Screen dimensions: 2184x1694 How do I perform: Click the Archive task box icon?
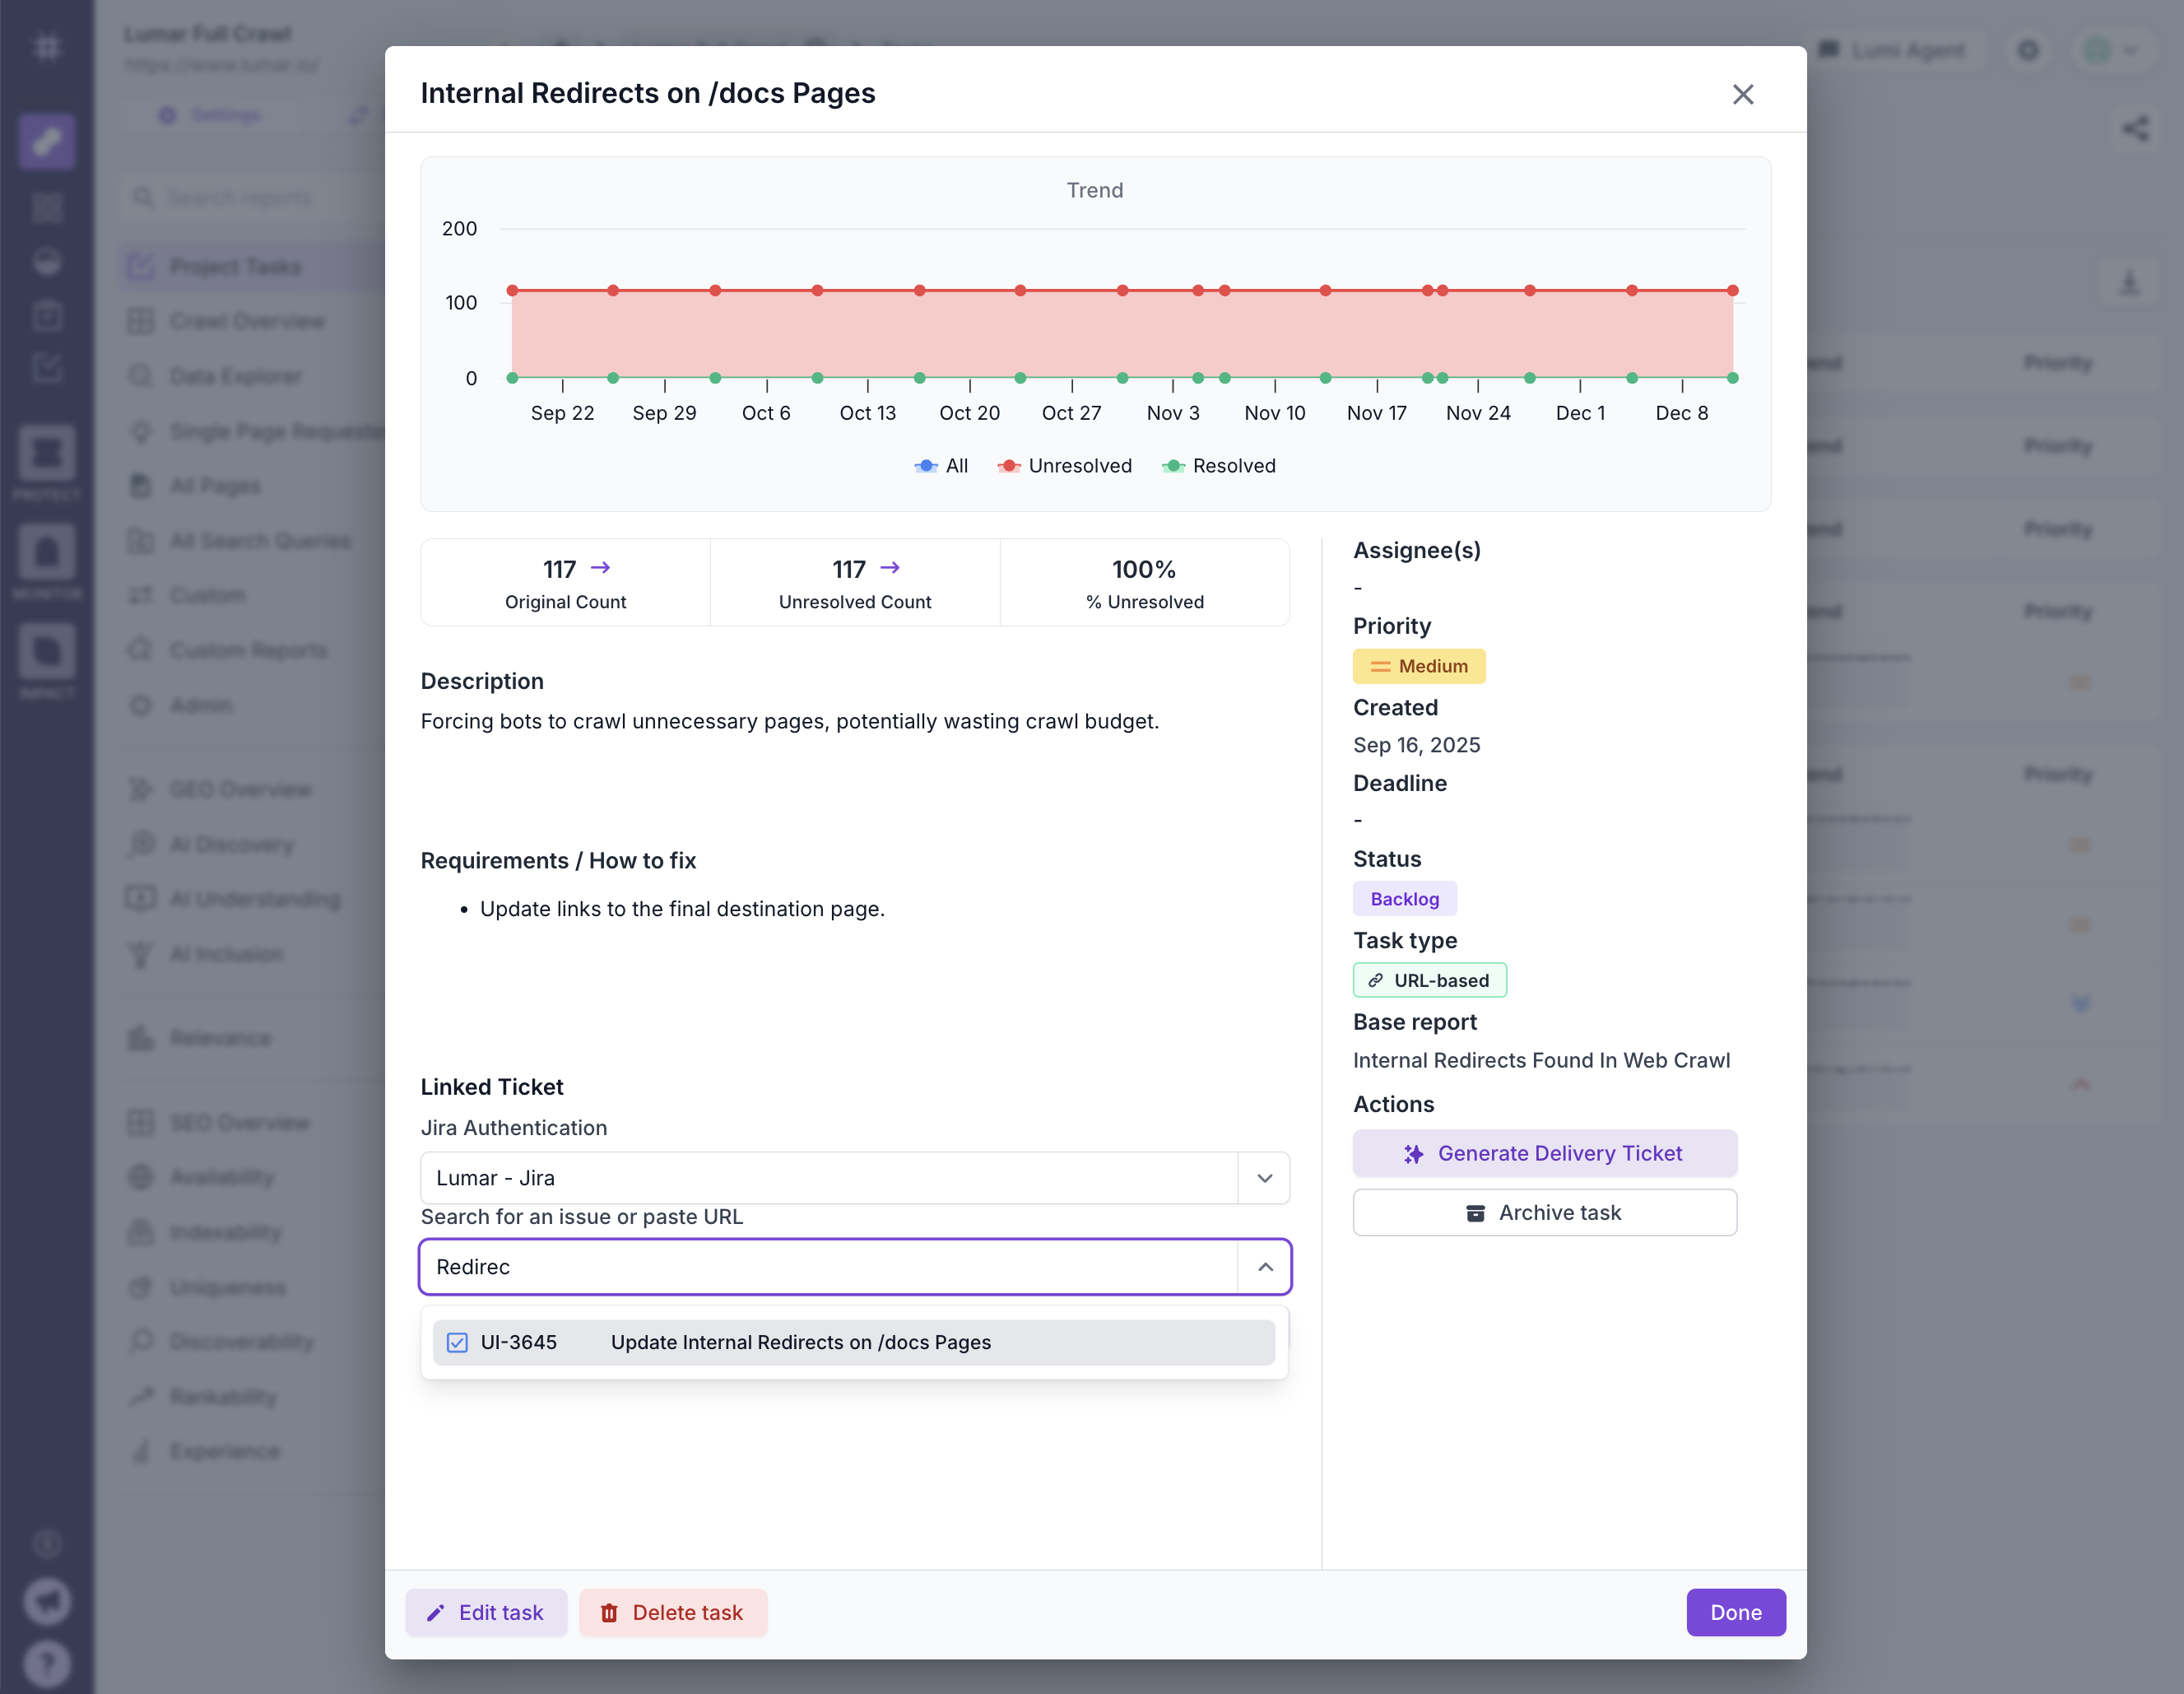click(x=1475, y=1212)
